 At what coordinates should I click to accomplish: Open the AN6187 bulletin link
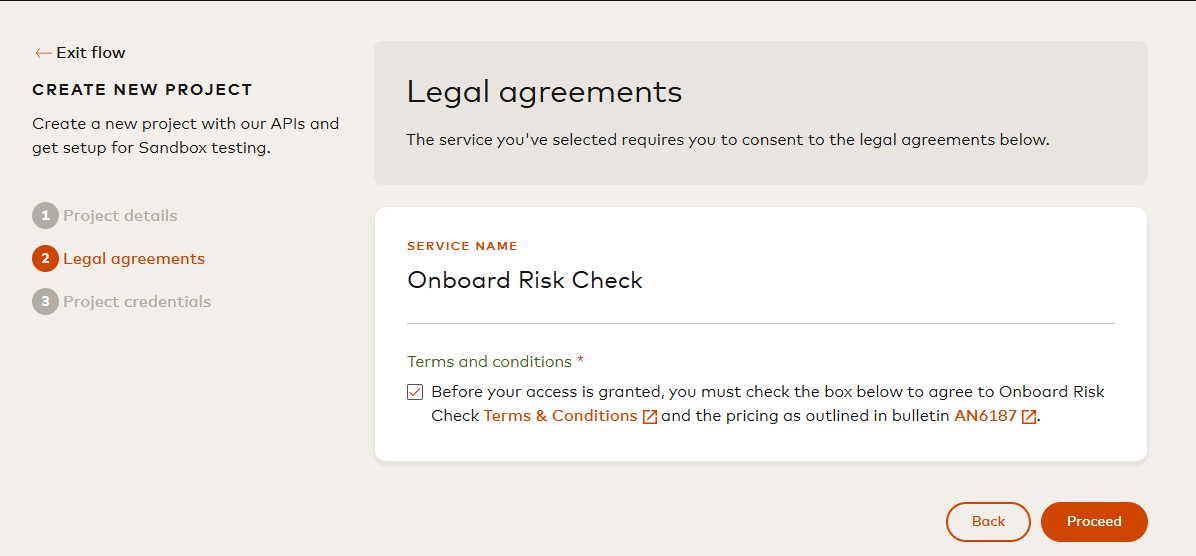click(x=985, y=416)
